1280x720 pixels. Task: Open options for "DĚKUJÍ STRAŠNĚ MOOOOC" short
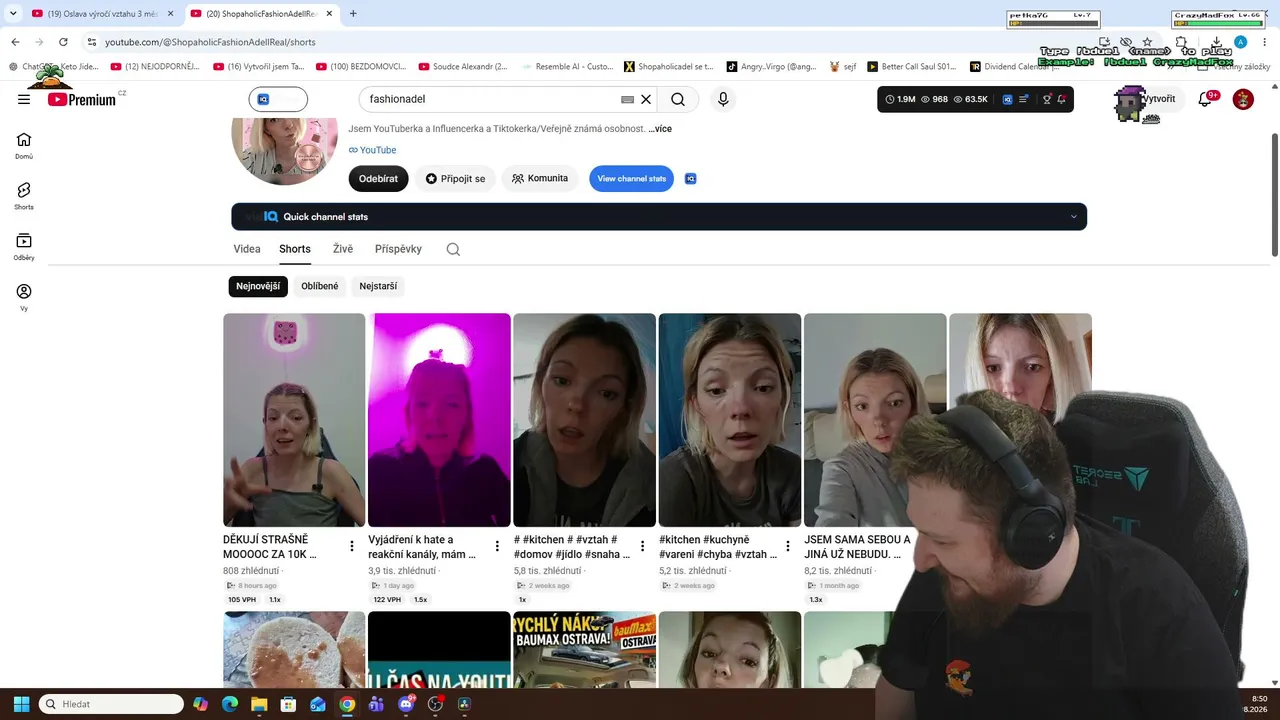352,546
